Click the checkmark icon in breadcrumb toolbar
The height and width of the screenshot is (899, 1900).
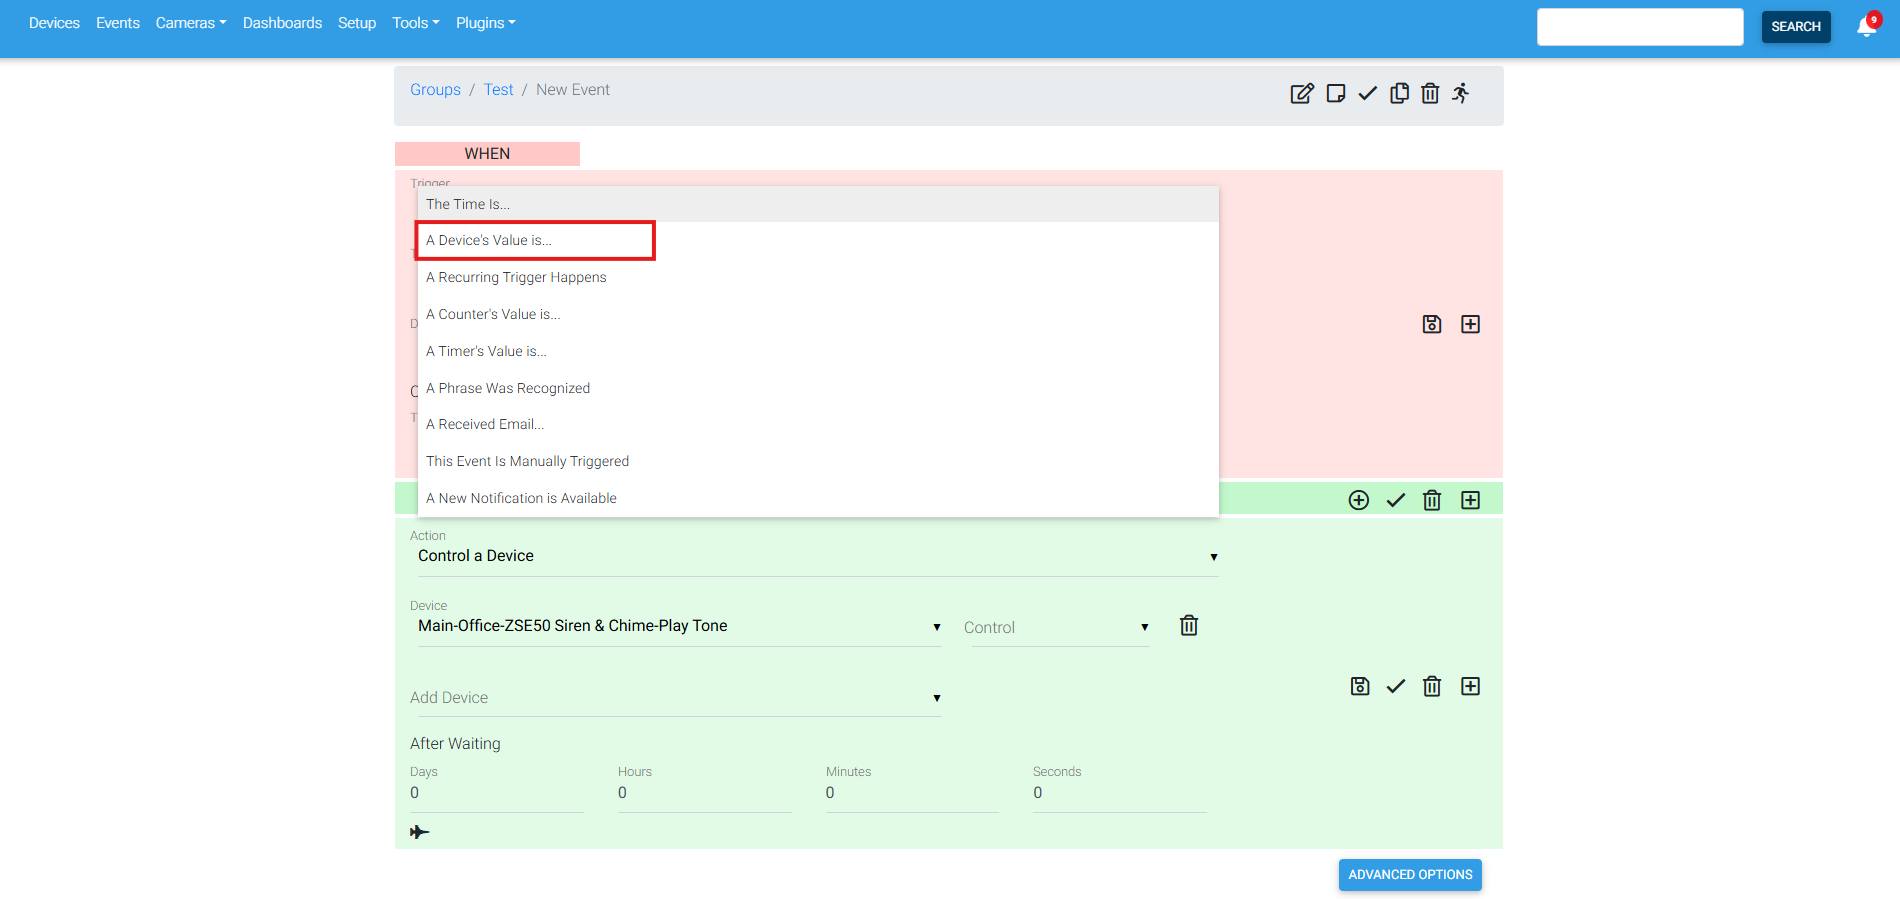click(1367, 93)
